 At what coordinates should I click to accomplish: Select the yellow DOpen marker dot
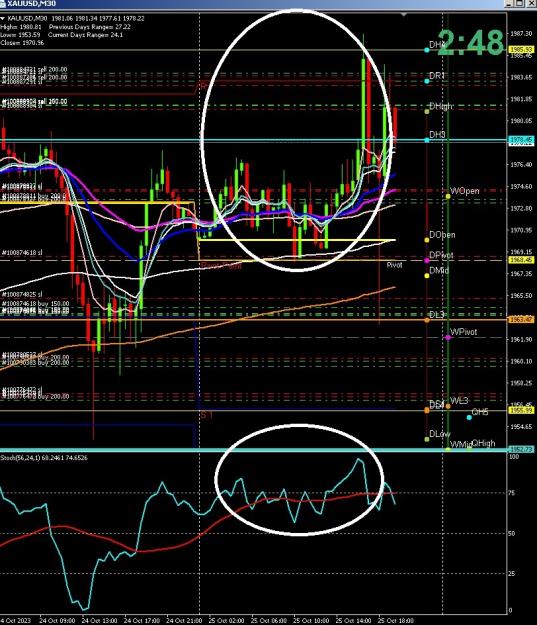point(427,240)
